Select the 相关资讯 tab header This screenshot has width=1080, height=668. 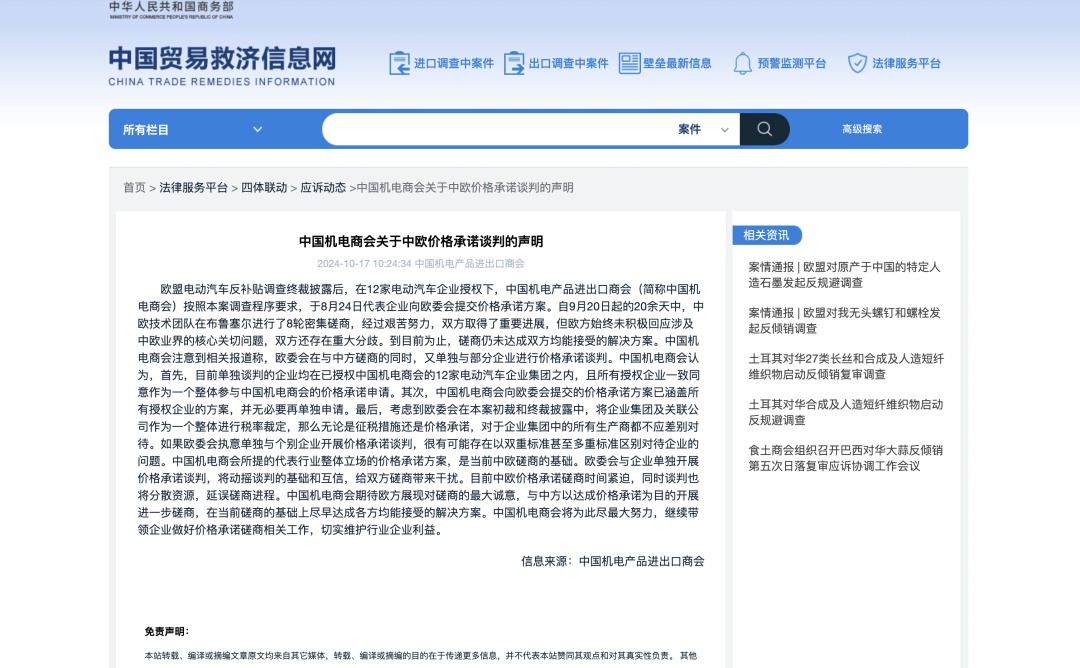767,235
